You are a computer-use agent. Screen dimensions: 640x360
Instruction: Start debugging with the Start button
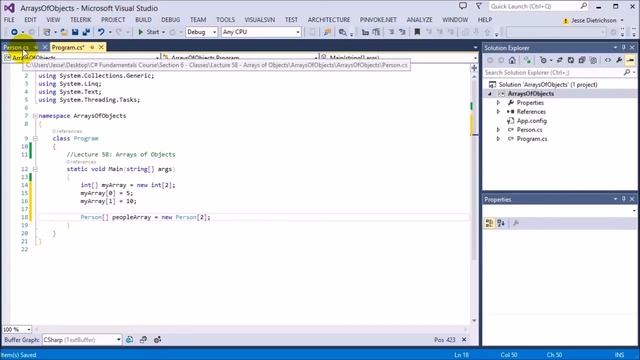[x=149, y=32]
